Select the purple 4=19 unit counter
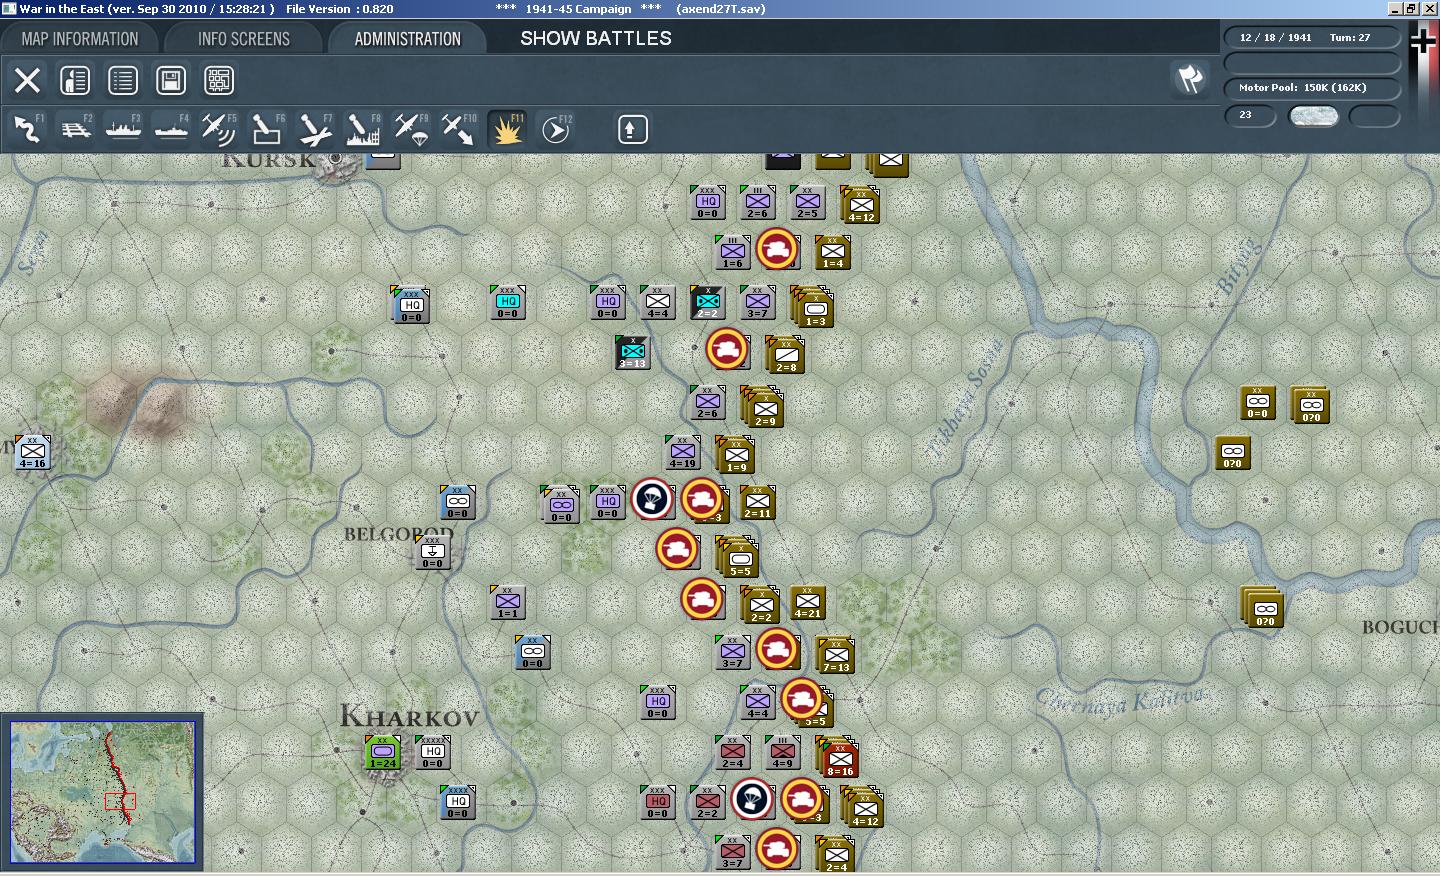Image resolution: width=1440 pixels, height=876 pixels. point(682,453)
